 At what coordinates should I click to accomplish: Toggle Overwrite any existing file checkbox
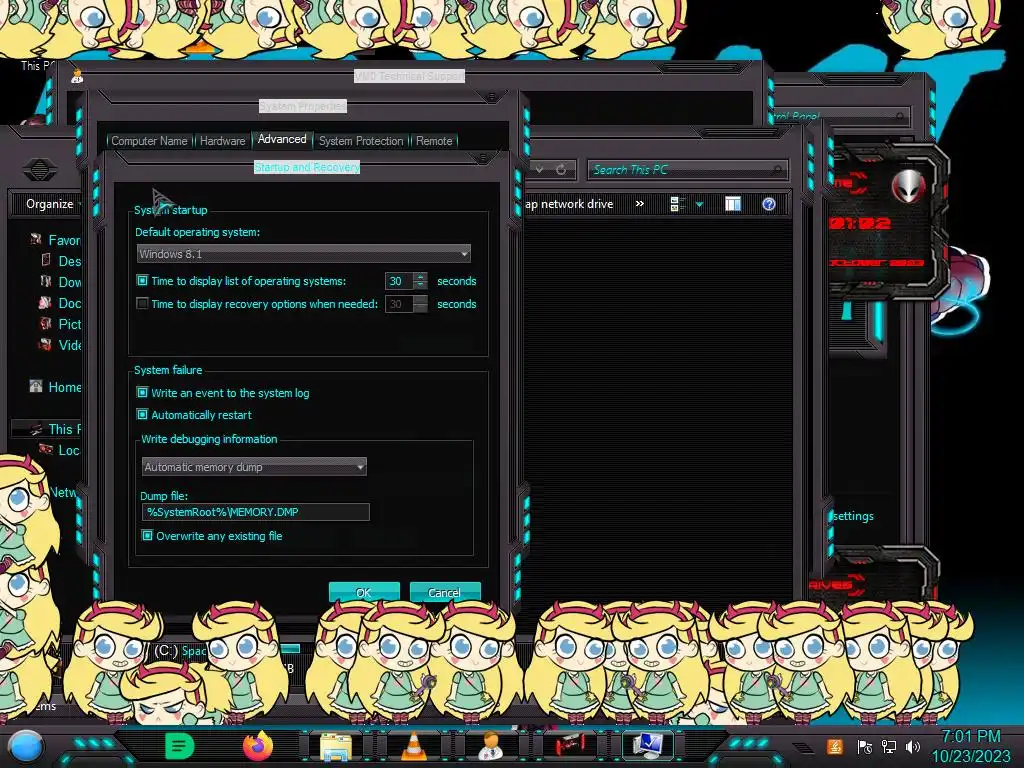148,536
